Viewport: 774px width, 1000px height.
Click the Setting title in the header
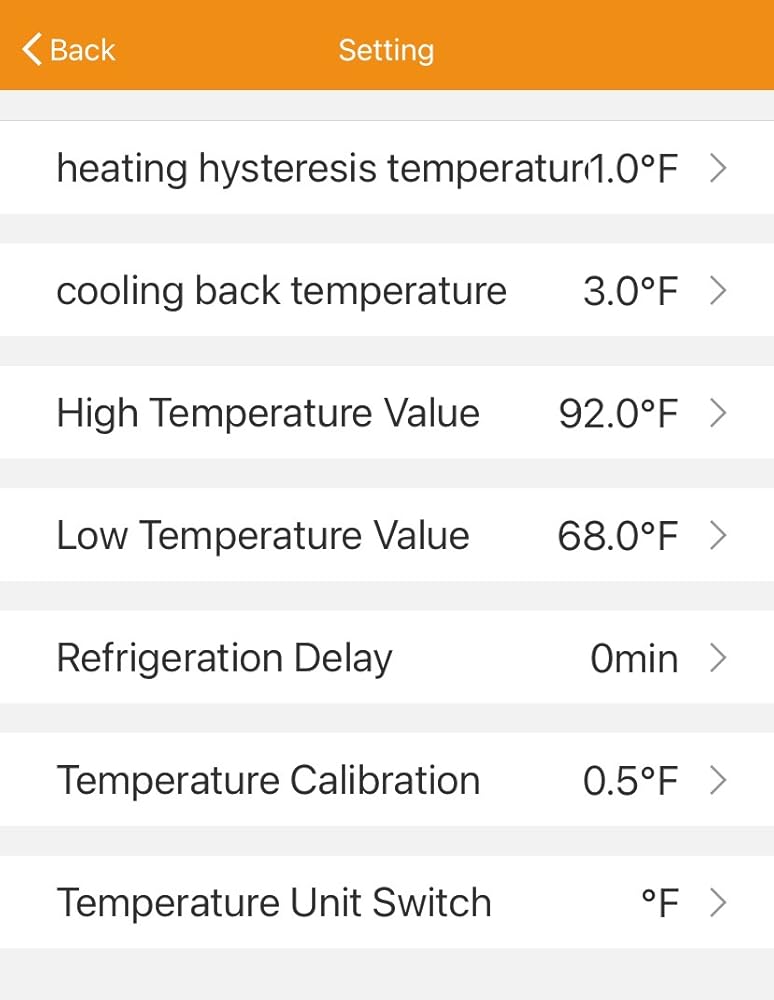[x=386, y=50]
